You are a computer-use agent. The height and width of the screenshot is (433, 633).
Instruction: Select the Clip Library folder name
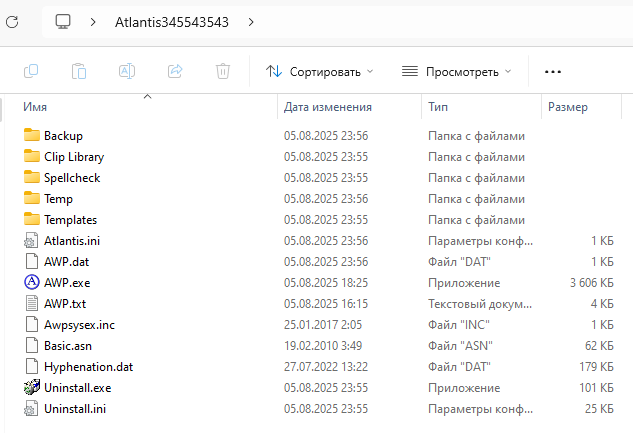74,157
